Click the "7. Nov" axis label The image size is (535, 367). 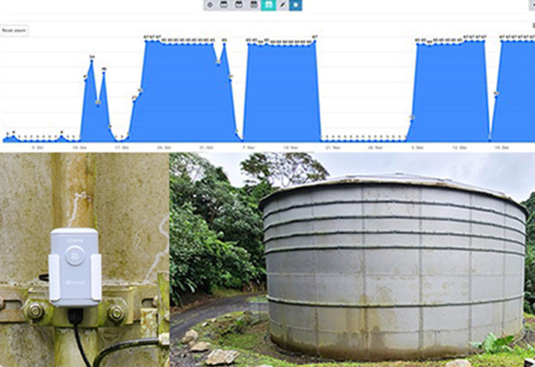pos(248,148)
